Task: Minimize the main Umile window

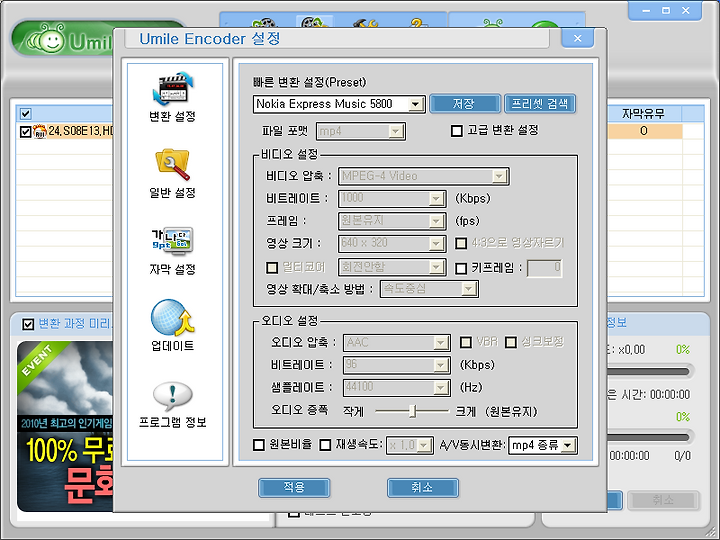Action: coord(646,11)
